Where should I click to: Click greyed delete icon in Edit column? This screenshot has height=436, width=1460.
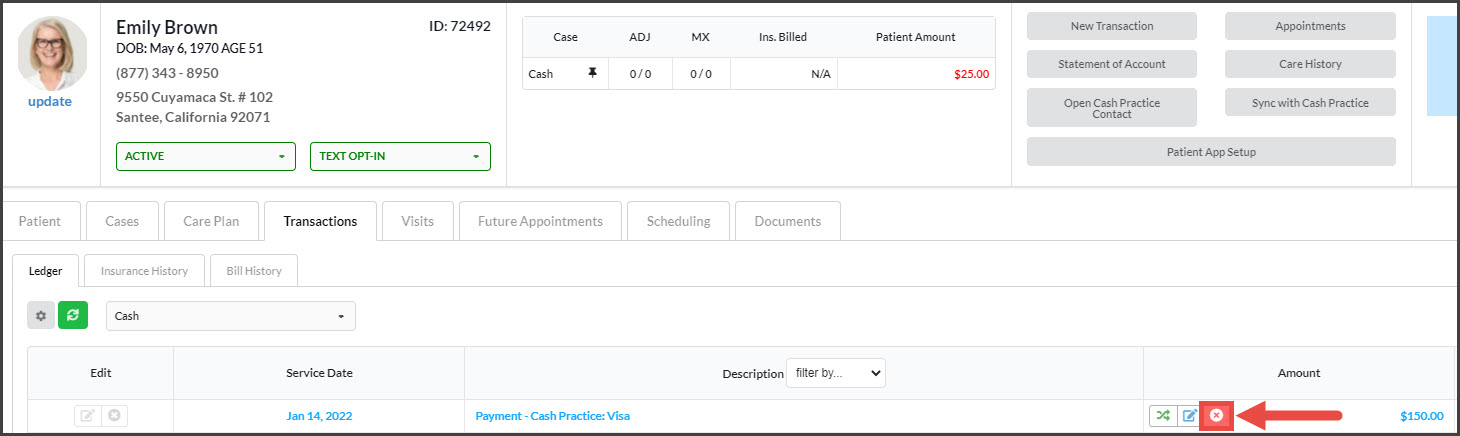coord(114,415)
